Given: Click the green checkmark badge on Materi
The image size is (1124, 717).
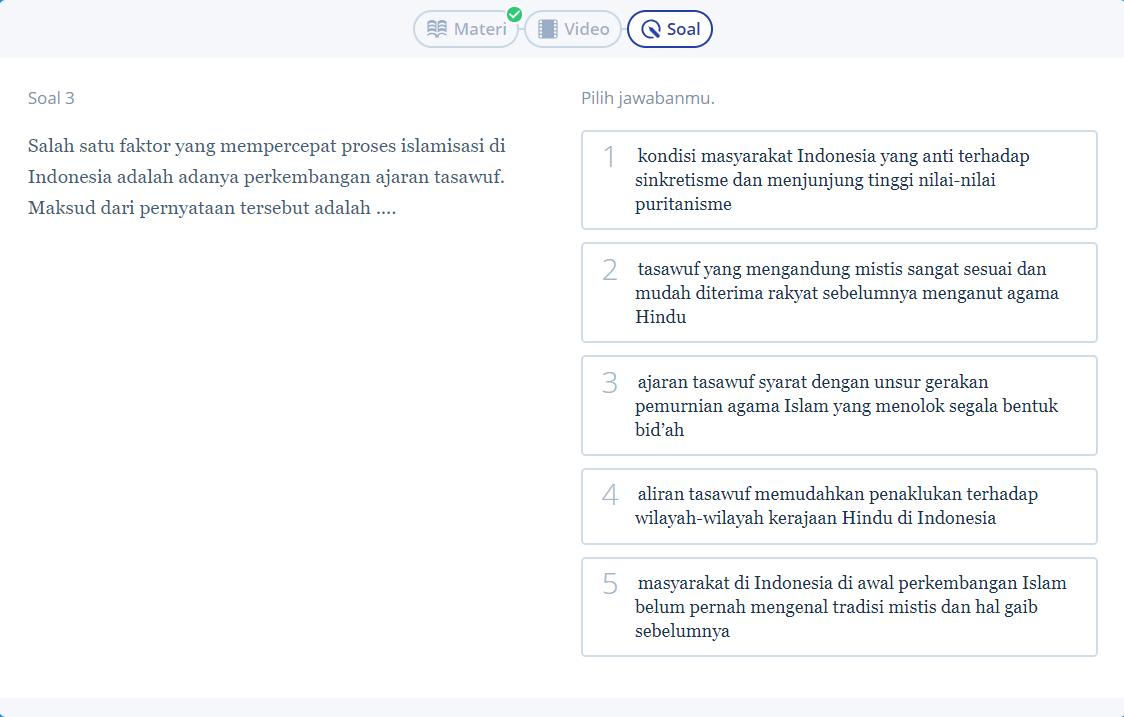Looking at the screenshot, I should point(514,14).
